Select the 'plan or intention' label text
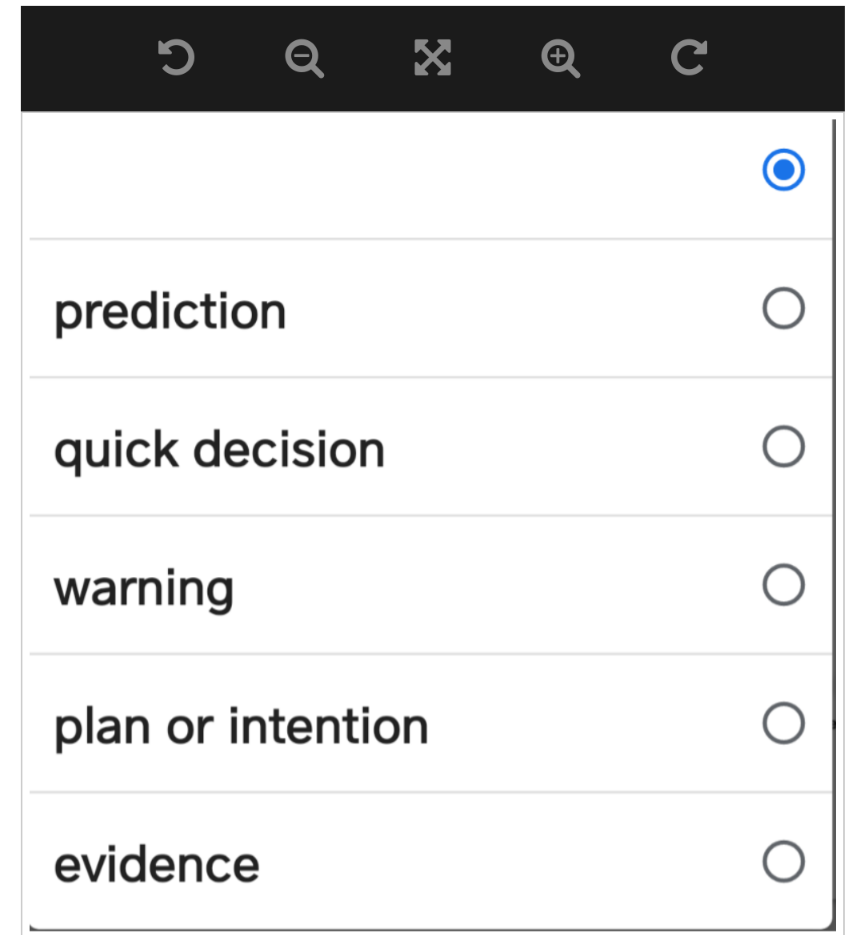 pos(241,726)
